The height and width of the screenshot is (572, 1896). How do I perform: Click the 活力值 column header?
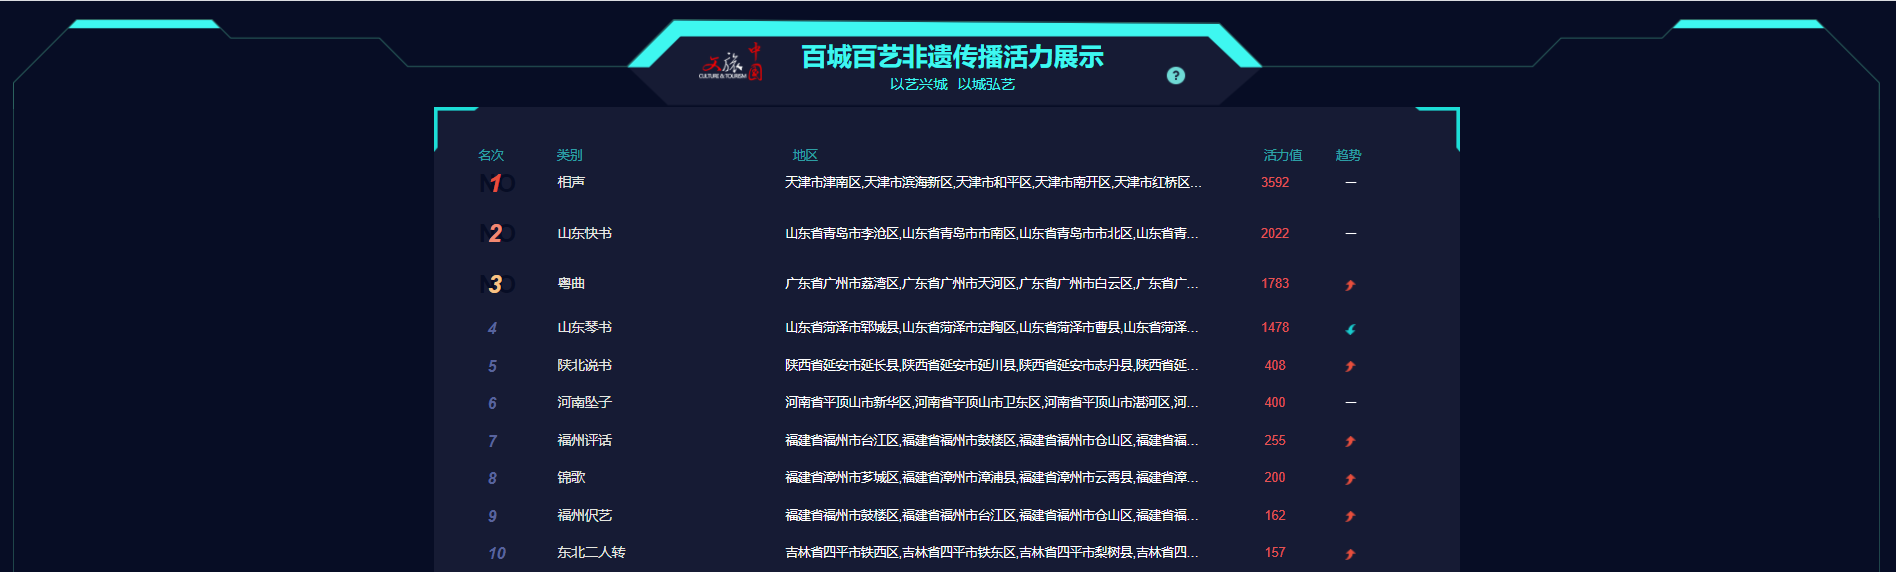click(x=1282, y=155)
